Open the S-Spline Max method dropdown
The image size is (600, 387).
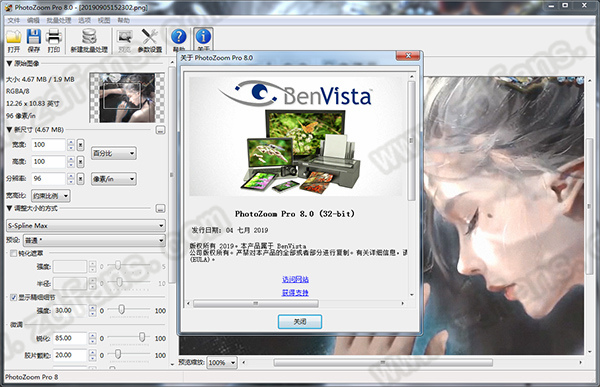[x=86, y=226]
